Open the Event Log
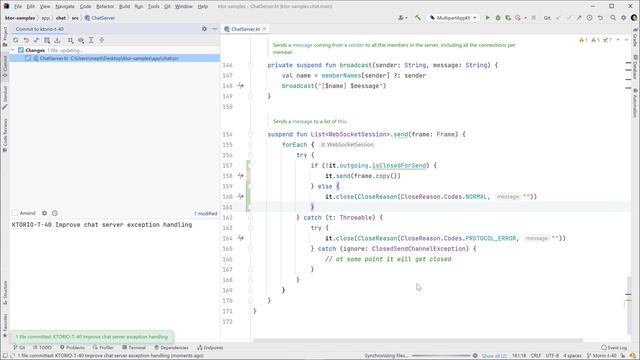This screenshot has height=360, width=640. tap(614, 348)
